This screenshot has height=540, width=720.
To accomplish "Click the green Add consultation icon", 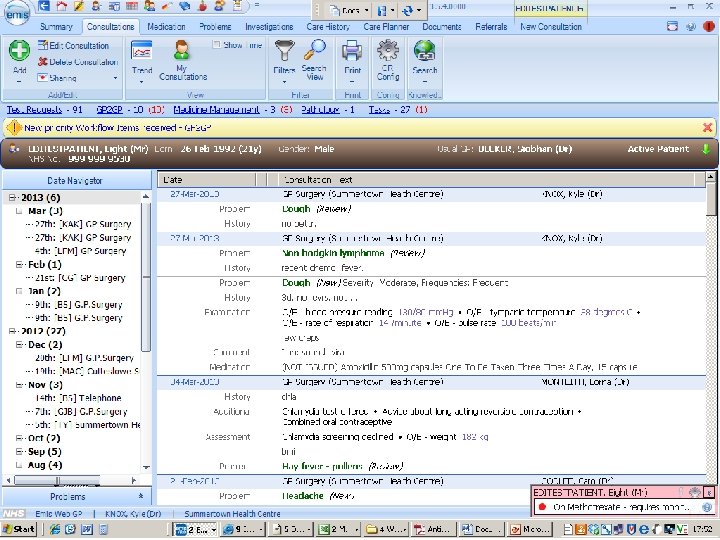I will point(19,51).
